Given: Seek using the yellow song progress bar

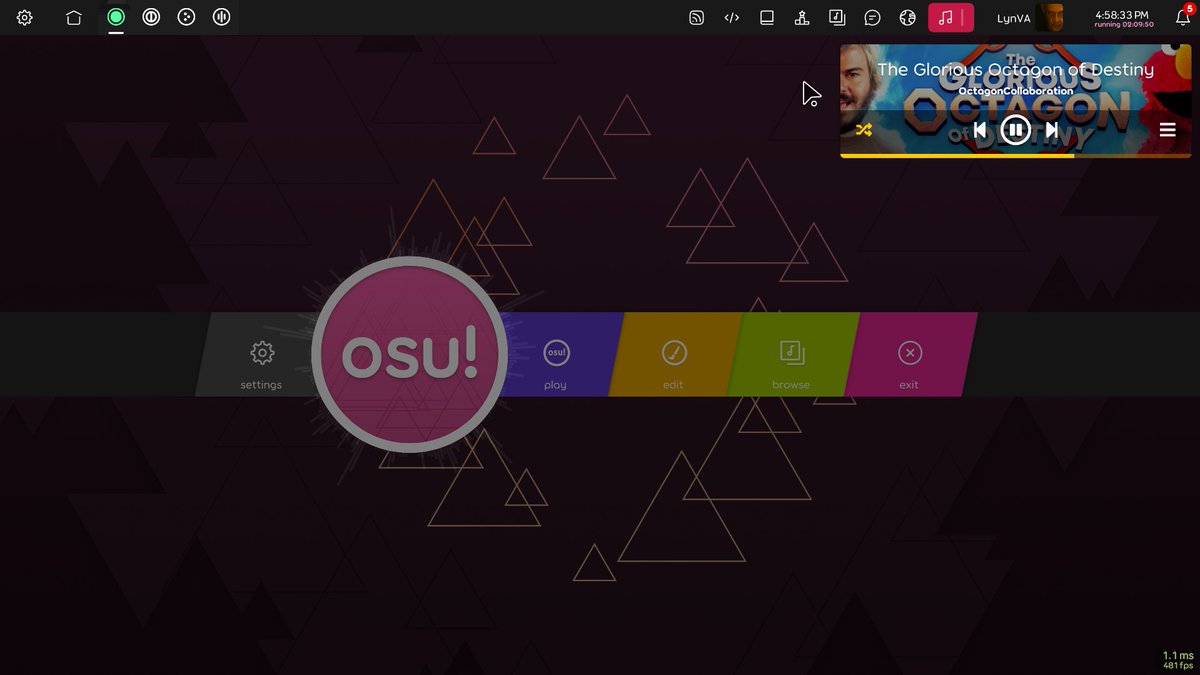Looking at the screenshot, I should [x=1015, y=155].
